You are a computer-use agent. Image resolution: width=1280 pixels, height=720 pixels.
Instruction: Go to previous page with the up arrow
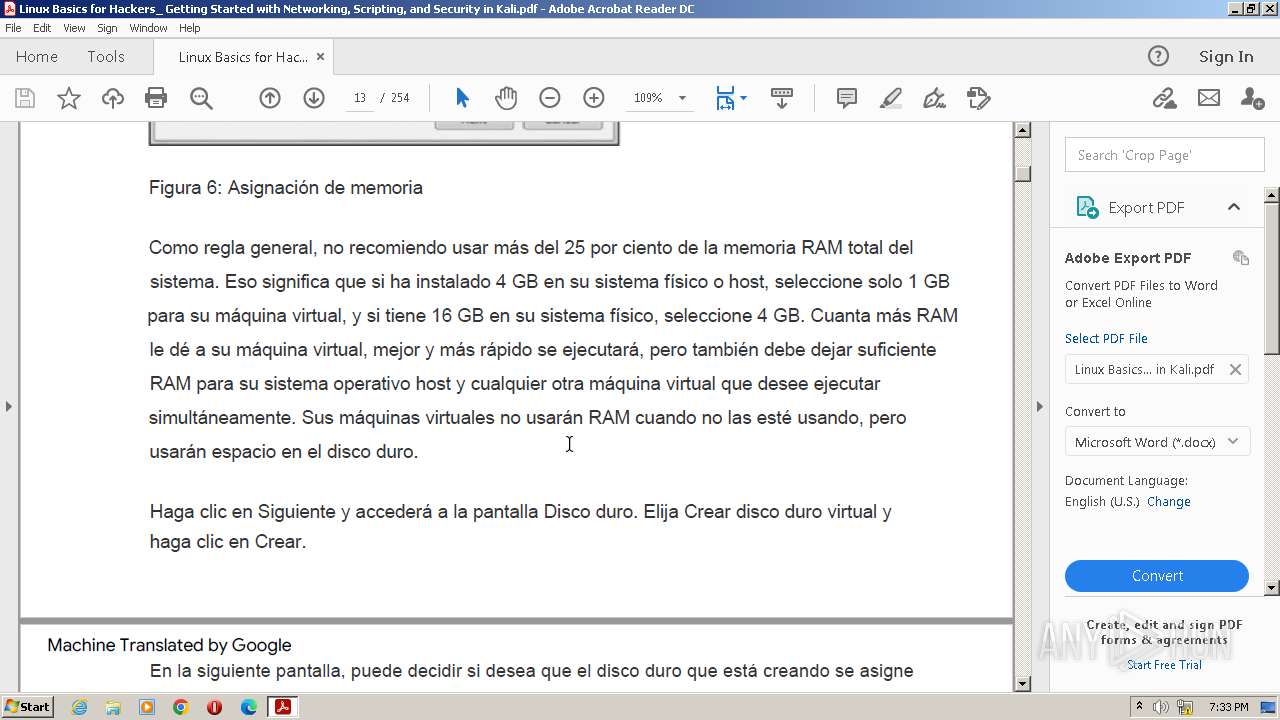[270, 98]
